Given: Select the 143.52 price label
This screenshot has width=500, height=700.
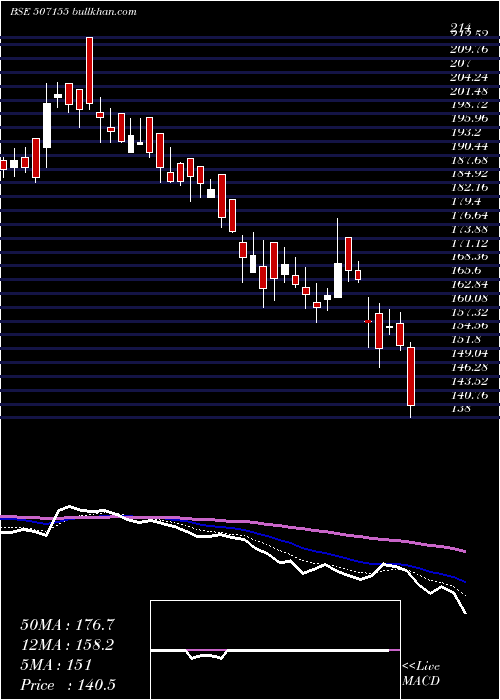Looking at the screenshot, I should click(468, 381).
